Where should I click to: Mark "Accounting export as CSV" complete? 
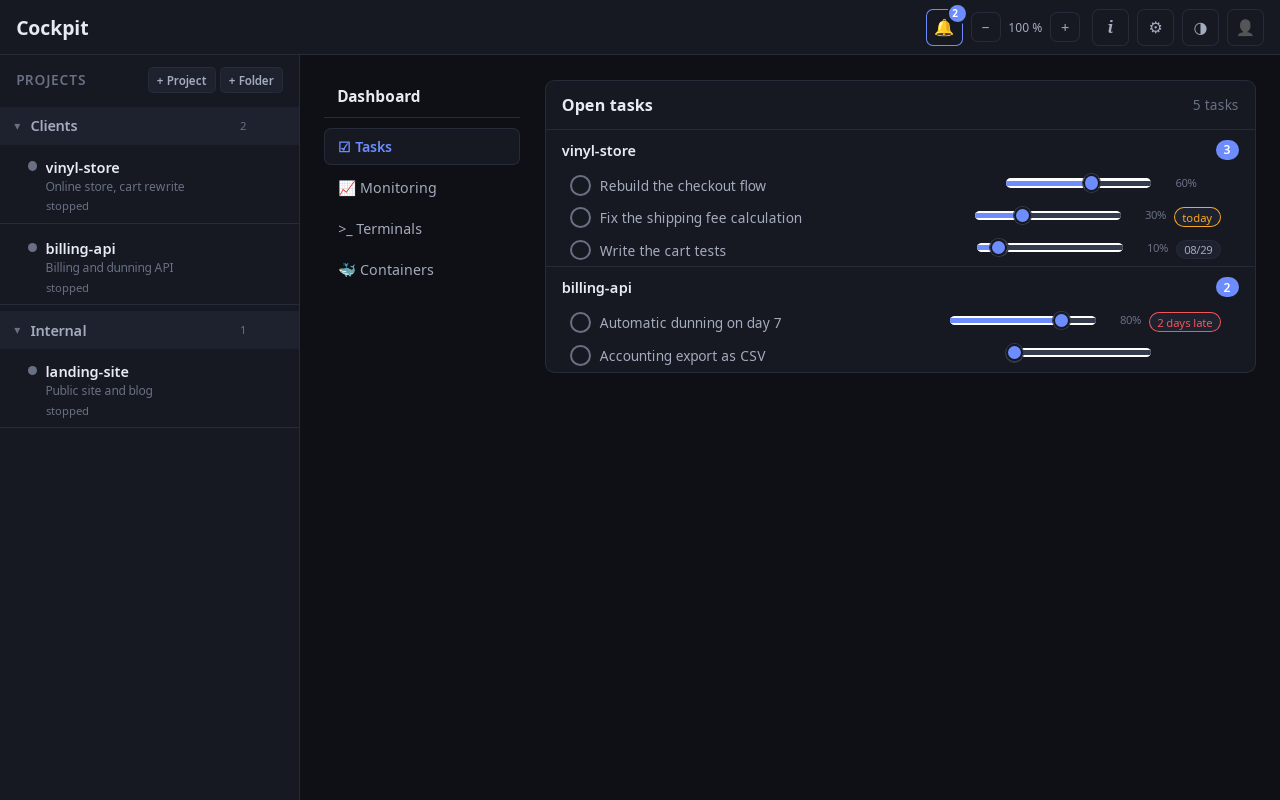click(580, 355)
